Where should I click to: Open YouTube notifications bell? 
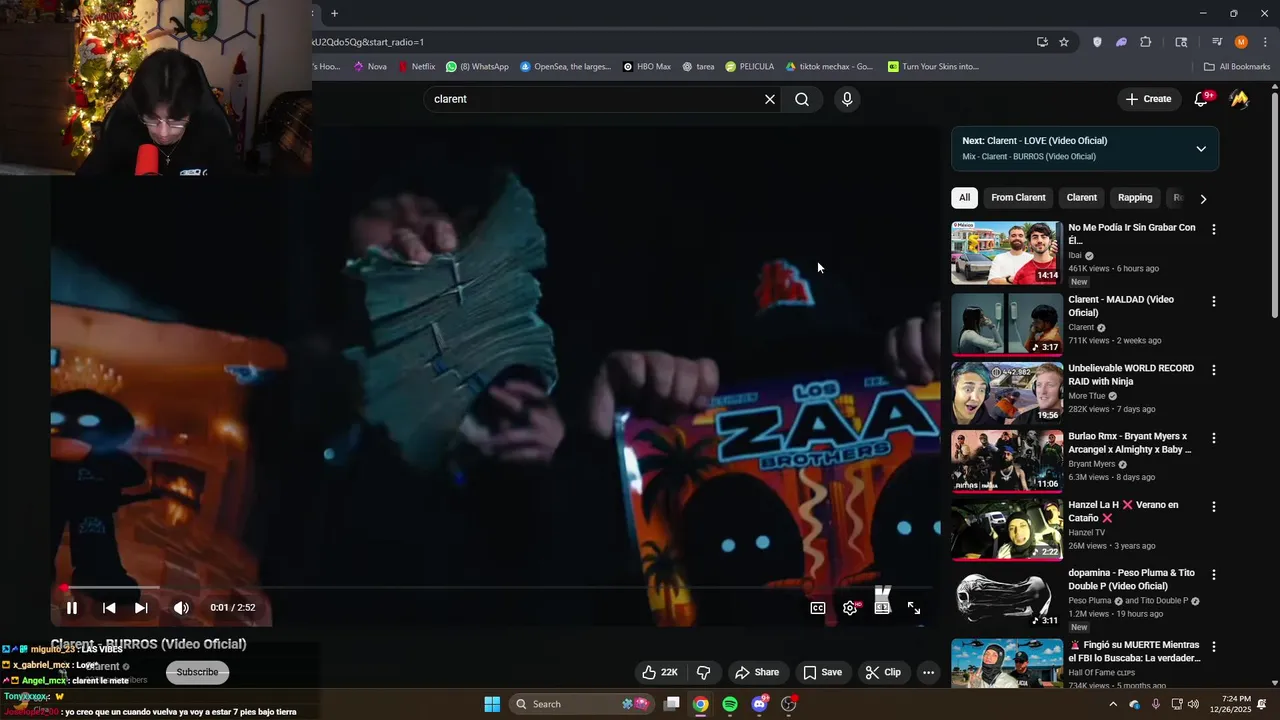[1202, 99]
